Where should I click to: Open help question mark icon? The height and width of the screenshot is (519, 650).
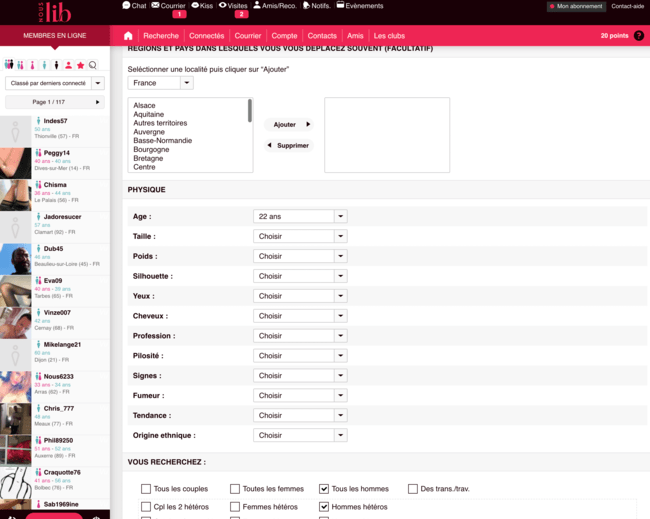(x=639, y=36)
